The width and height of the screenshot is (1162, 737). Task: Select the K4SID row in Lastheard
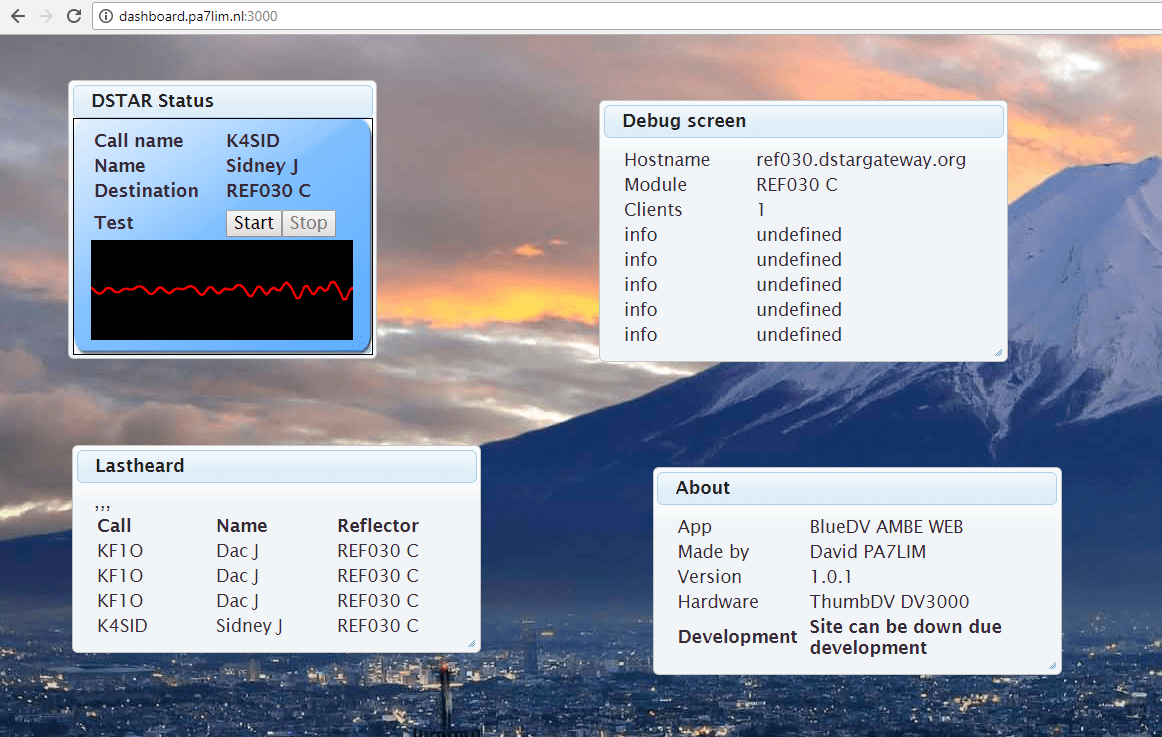258,626
